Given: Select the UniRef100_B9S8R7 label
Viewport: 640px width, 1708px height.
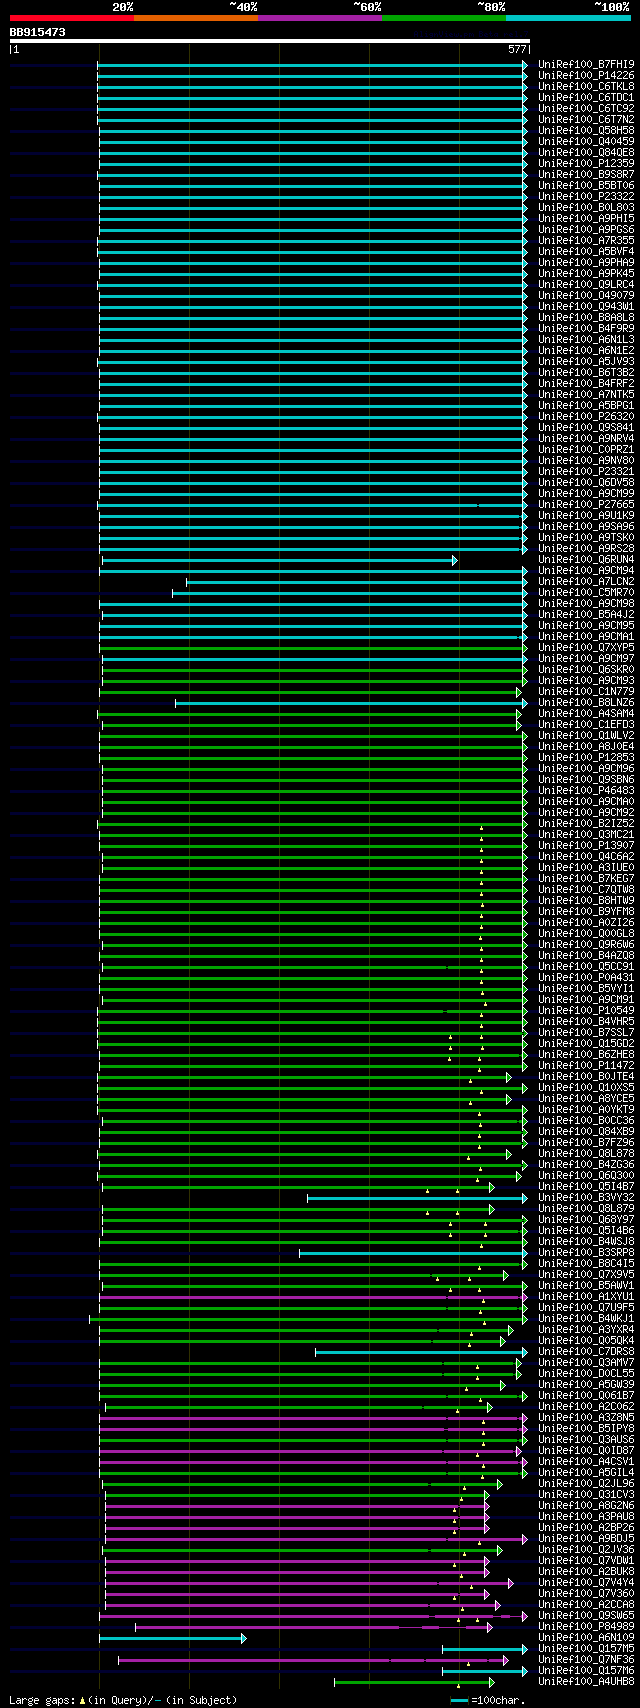Looking at the screenshot, I should [586, 174].
